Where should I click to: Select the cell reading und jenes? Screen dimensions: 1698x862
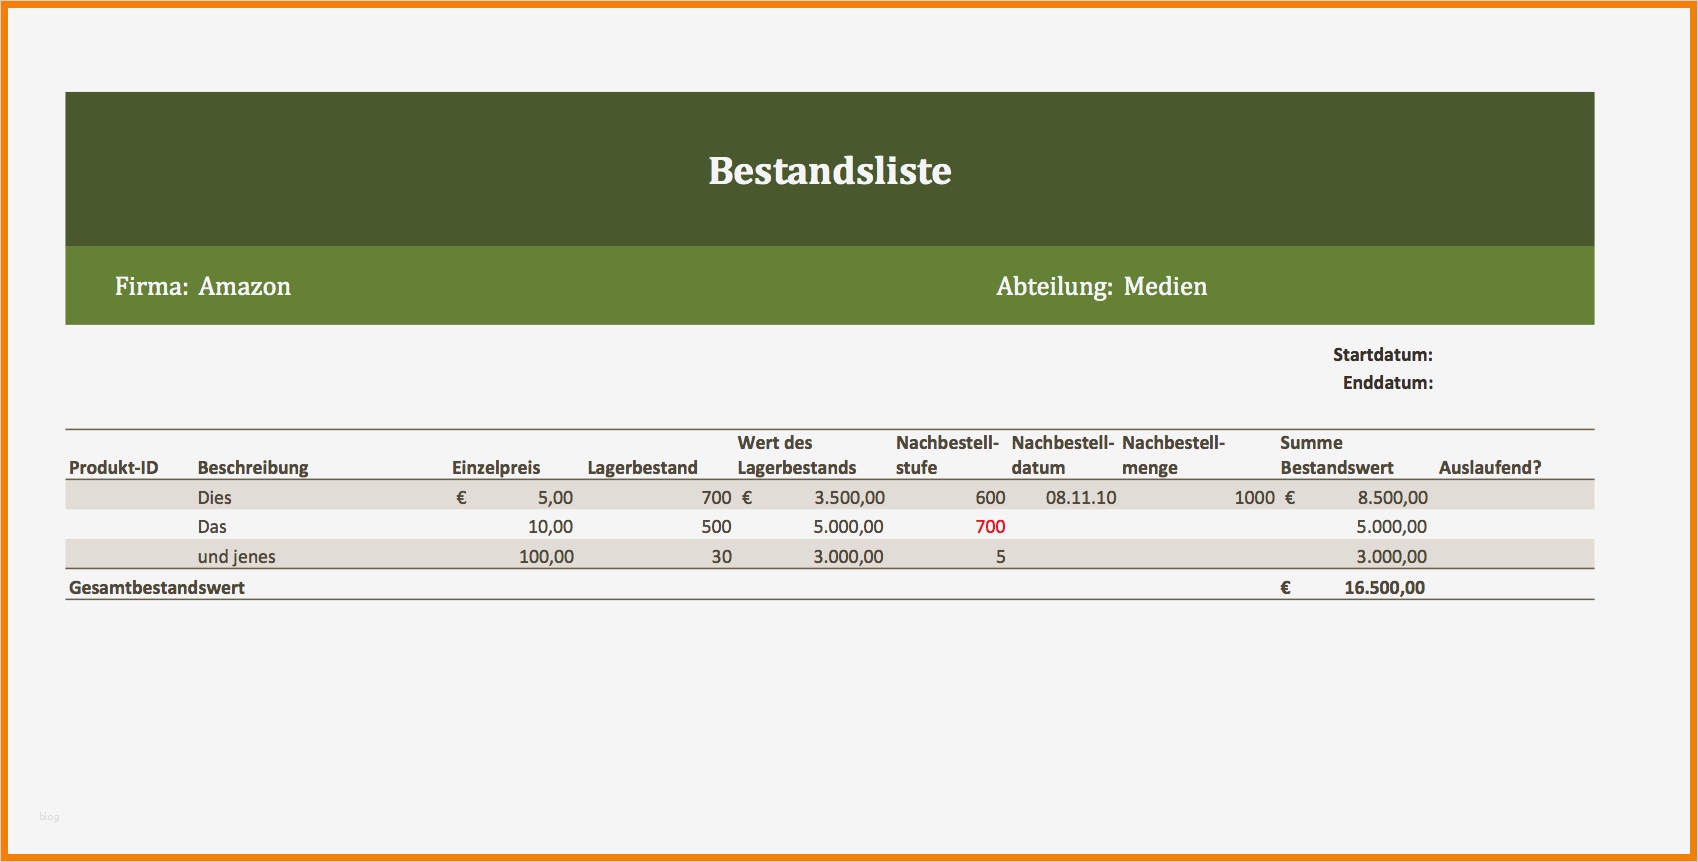(x=236, y=556)
